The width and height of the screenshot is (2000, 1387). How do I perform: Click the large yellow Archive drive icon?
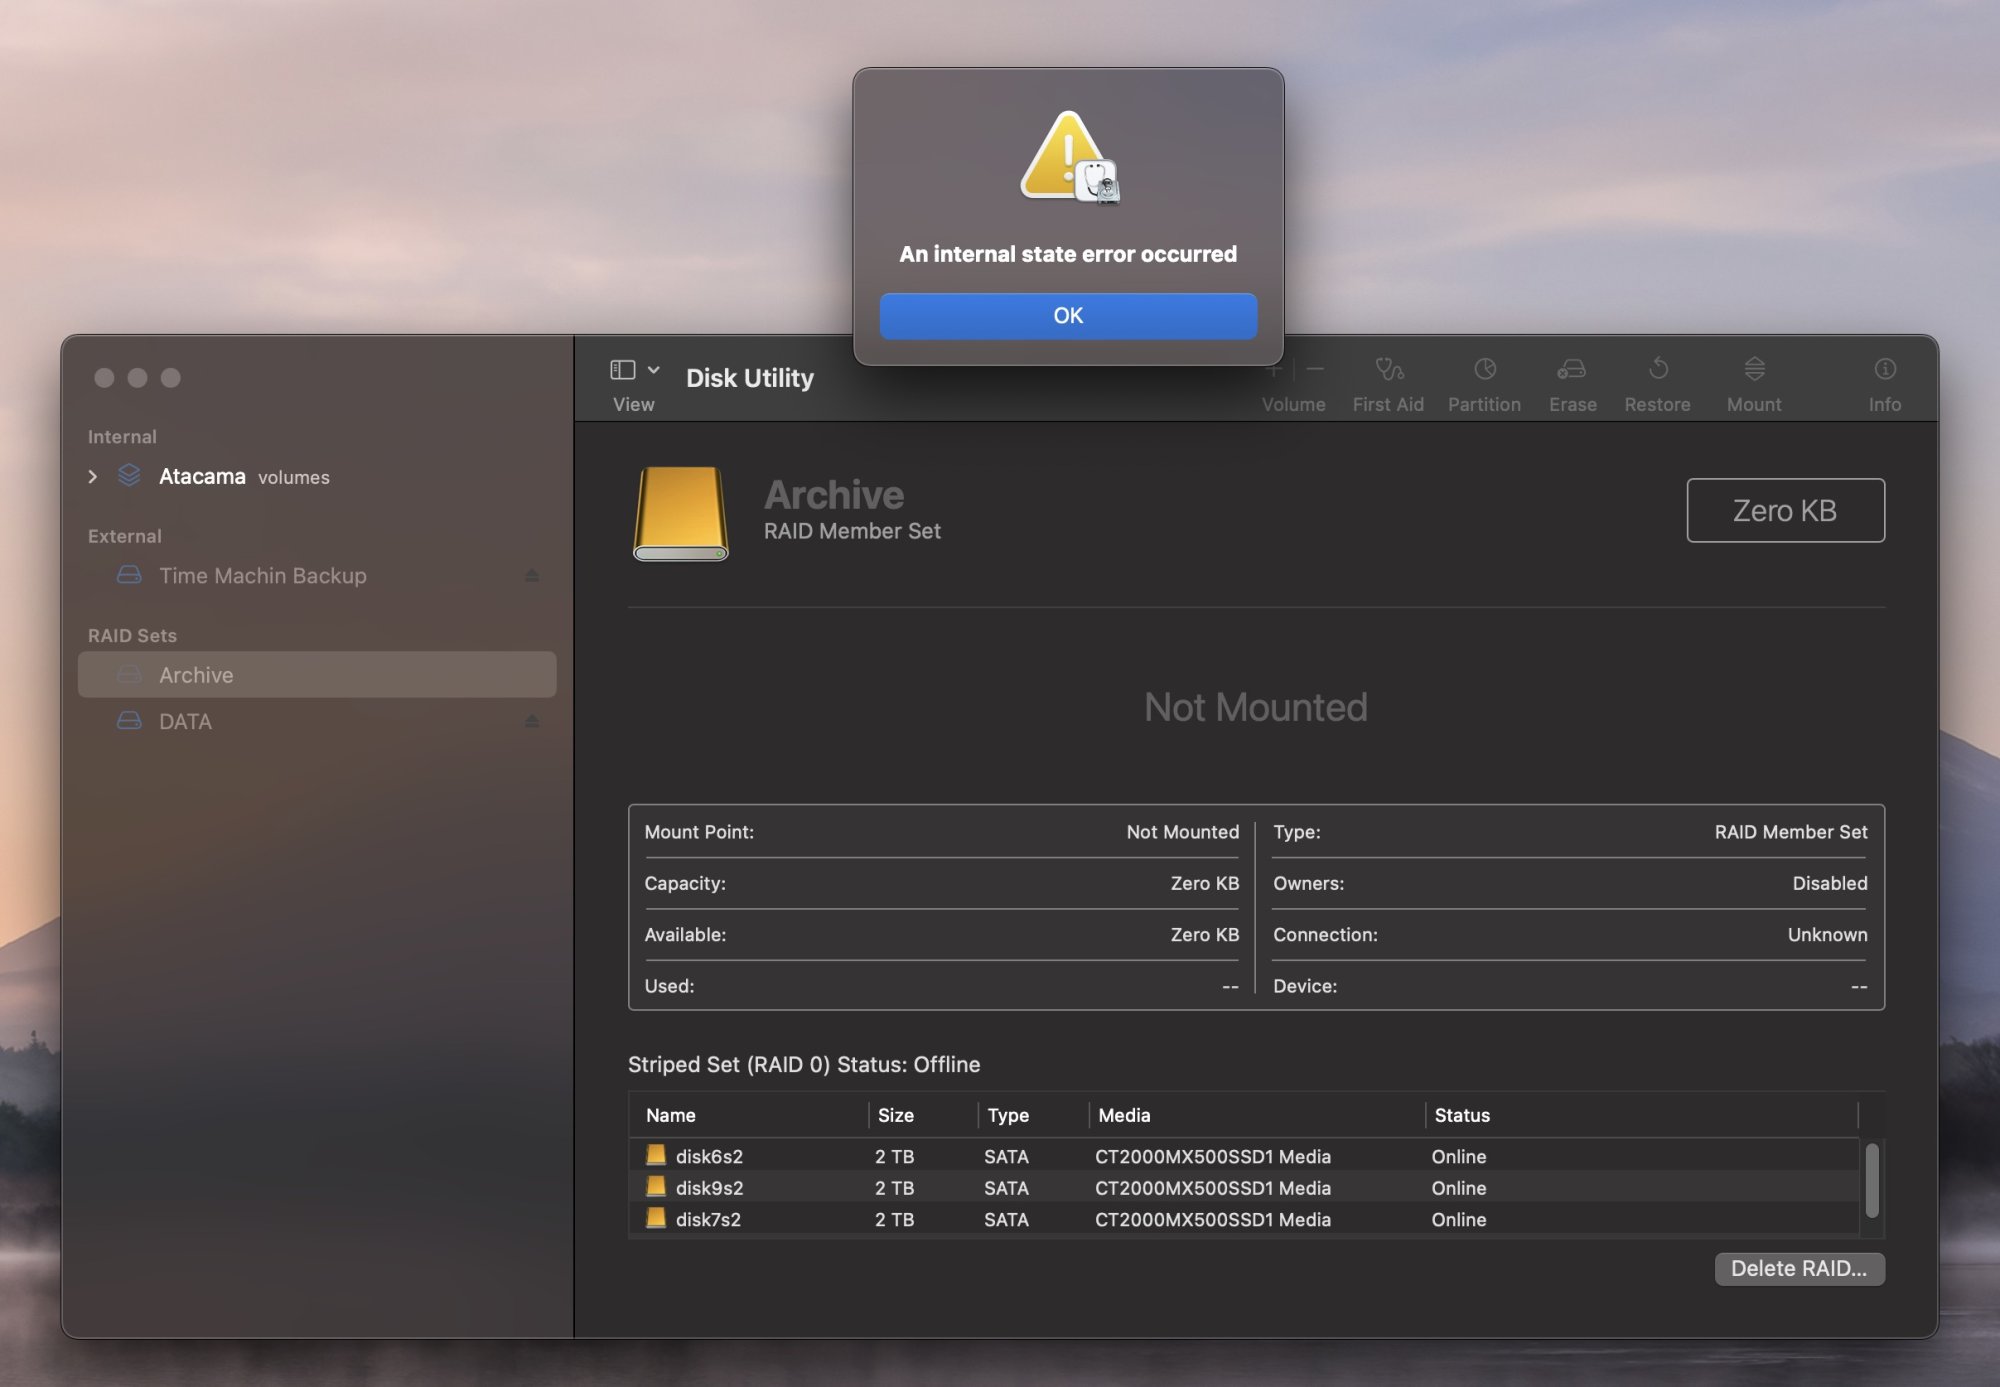(x=681, y=513)
